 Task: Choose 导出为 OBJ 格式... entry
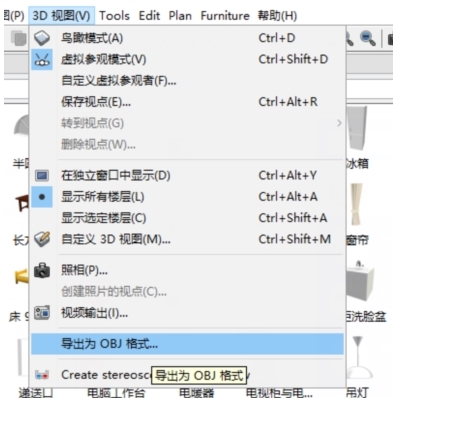tap(187, 344)
